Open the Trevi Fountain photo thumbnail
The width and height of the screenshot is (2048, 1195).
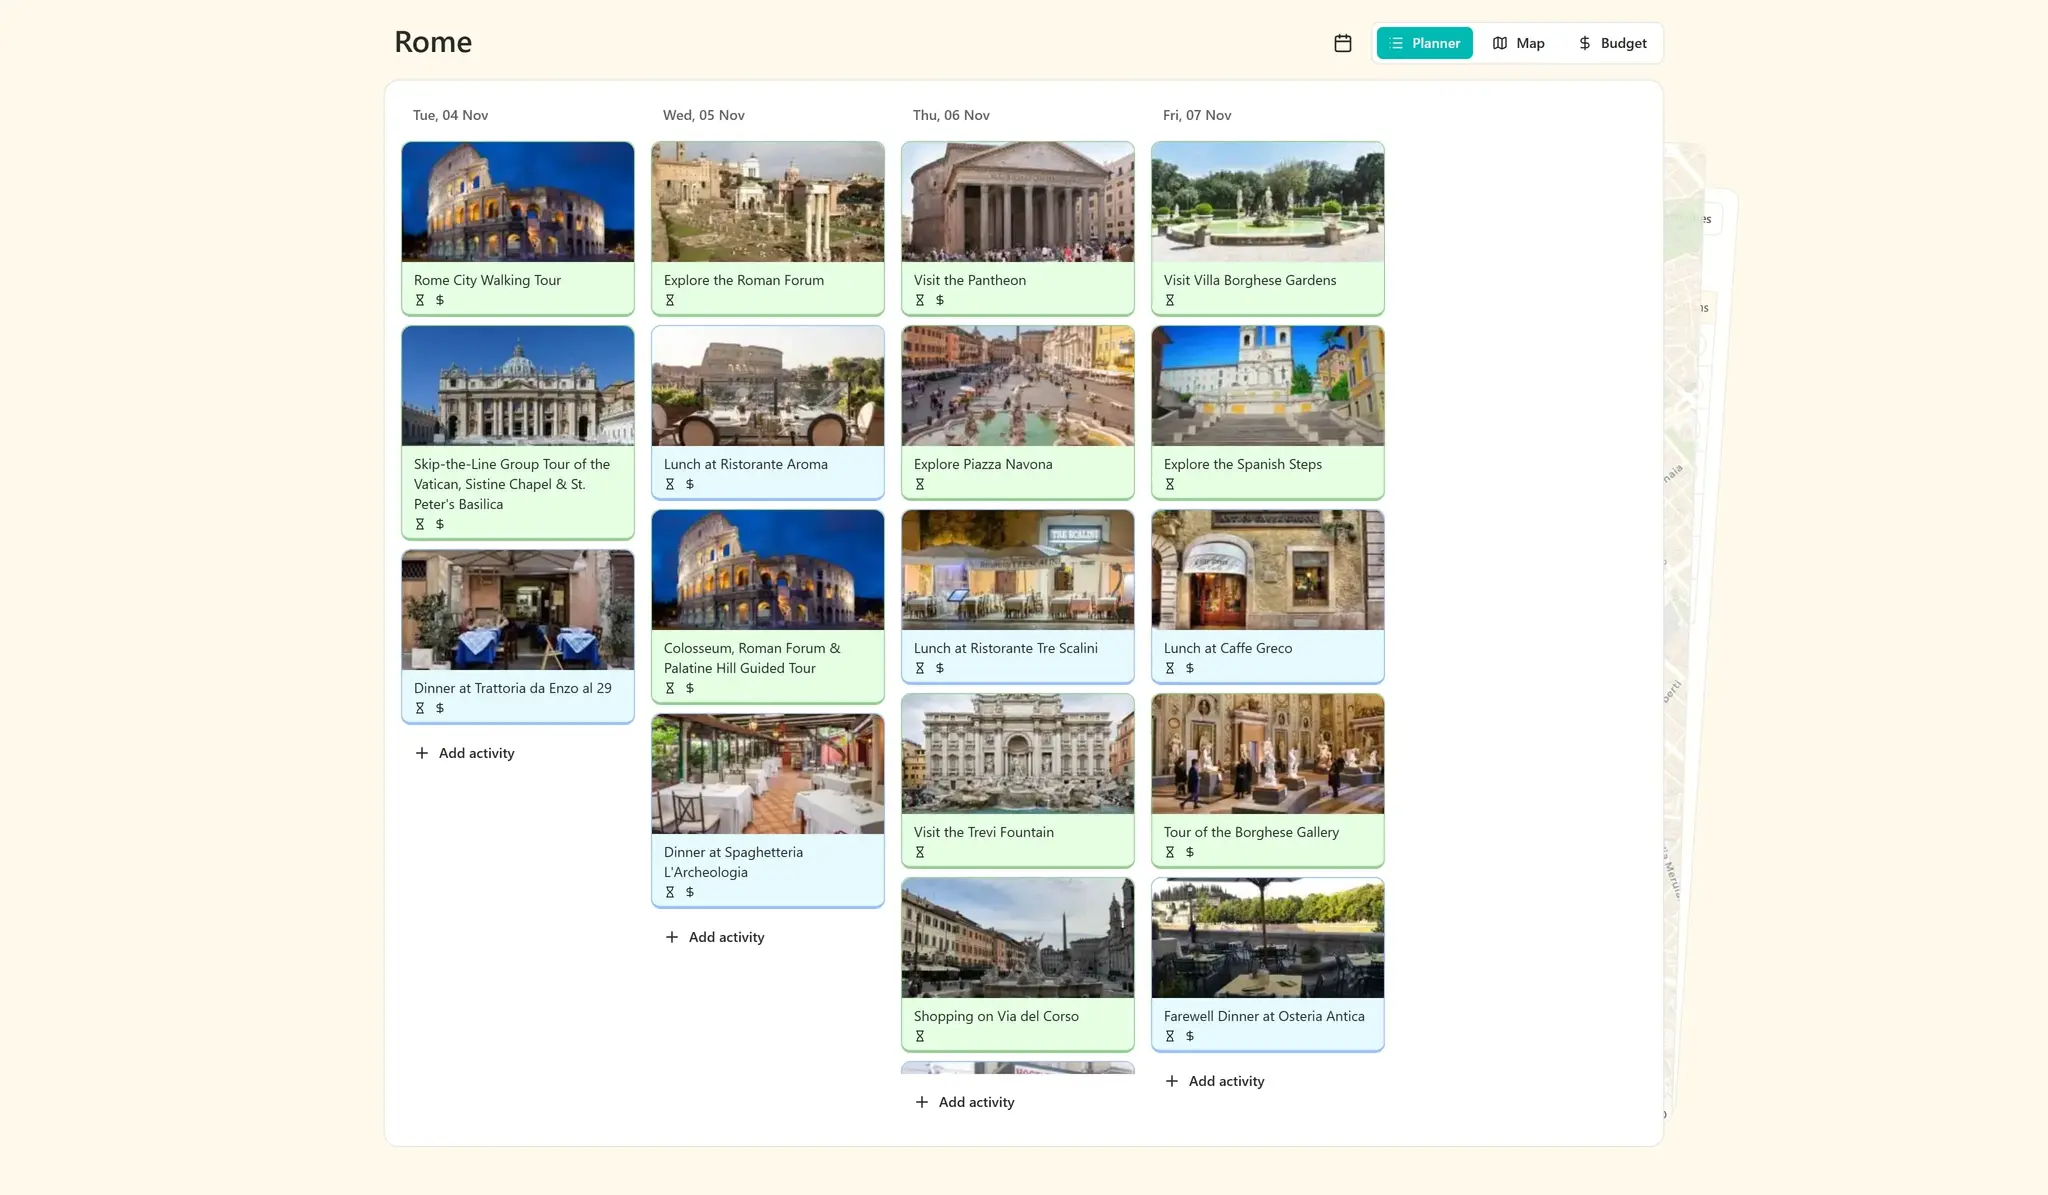[x=1017, y=753]
